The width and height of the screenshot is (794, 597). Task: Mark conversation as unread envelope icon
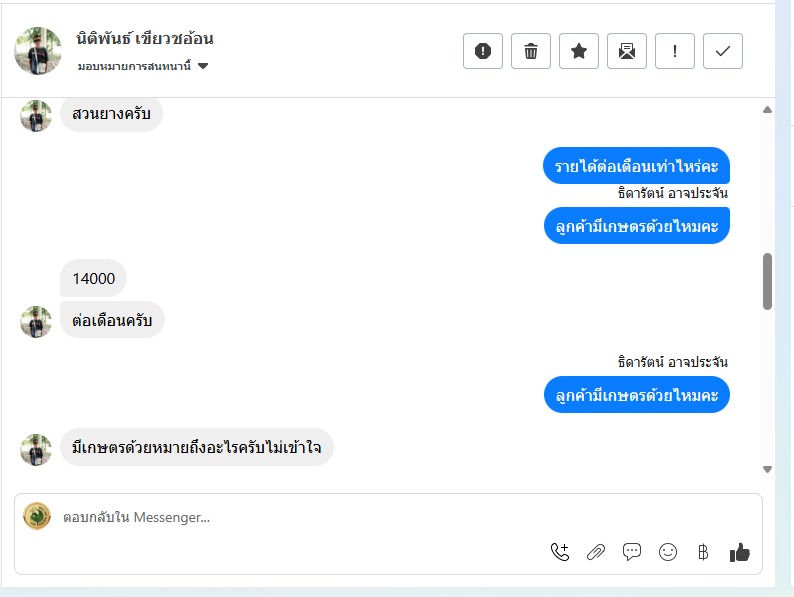627,51
